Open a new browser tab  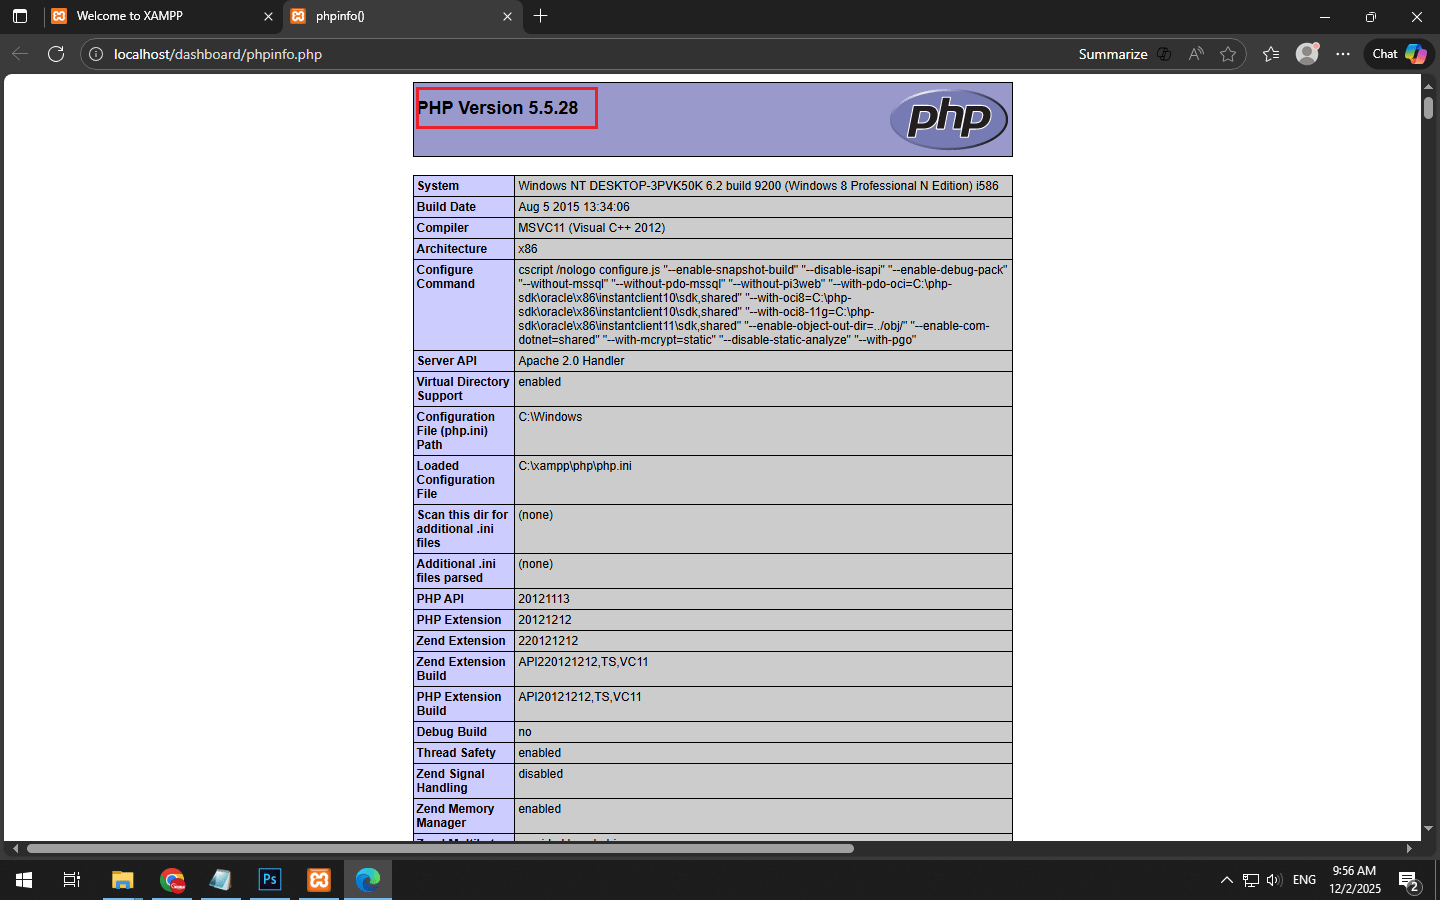(x=541, y=16)
